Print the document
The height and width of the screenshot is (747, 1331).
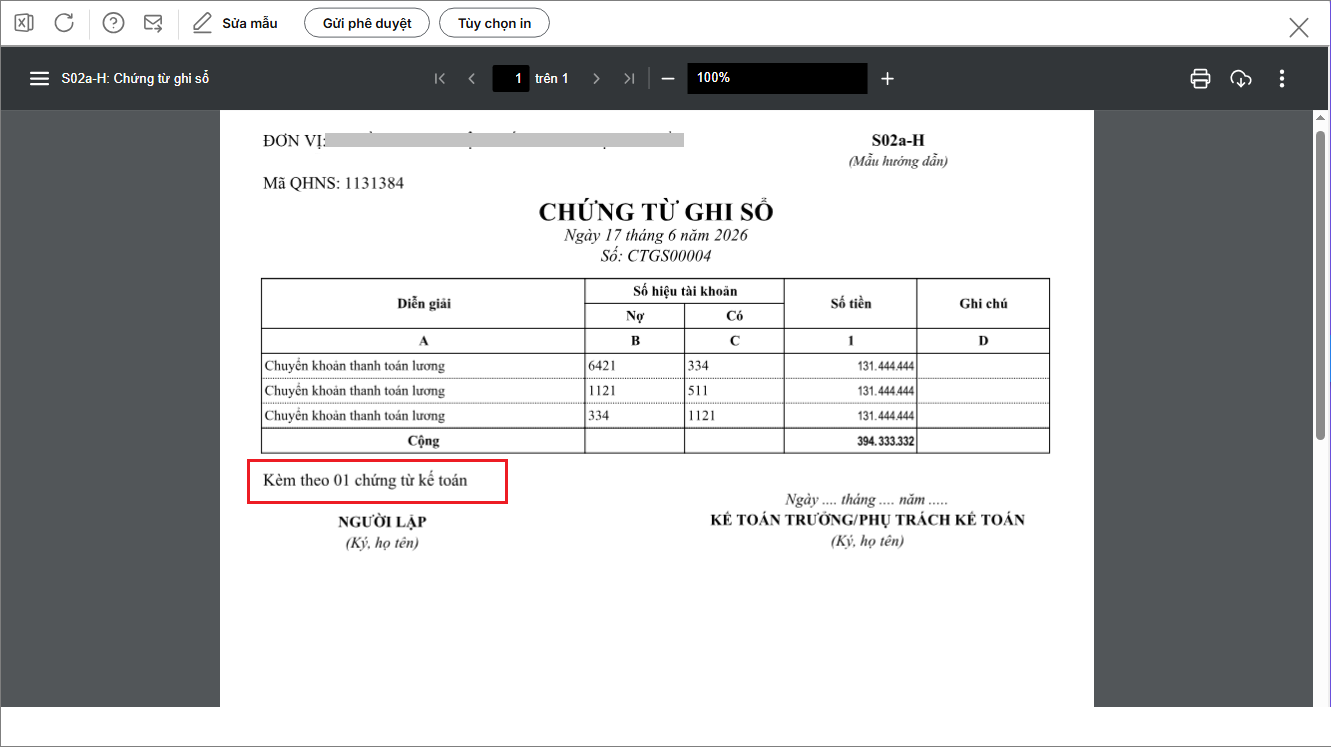1201,78
